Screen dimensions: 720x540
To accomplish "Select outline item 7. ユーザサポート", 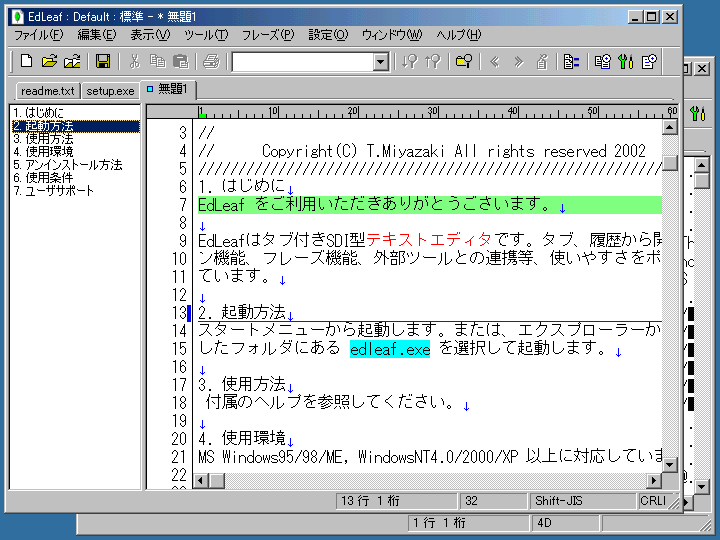I will [x=75, y=191].
